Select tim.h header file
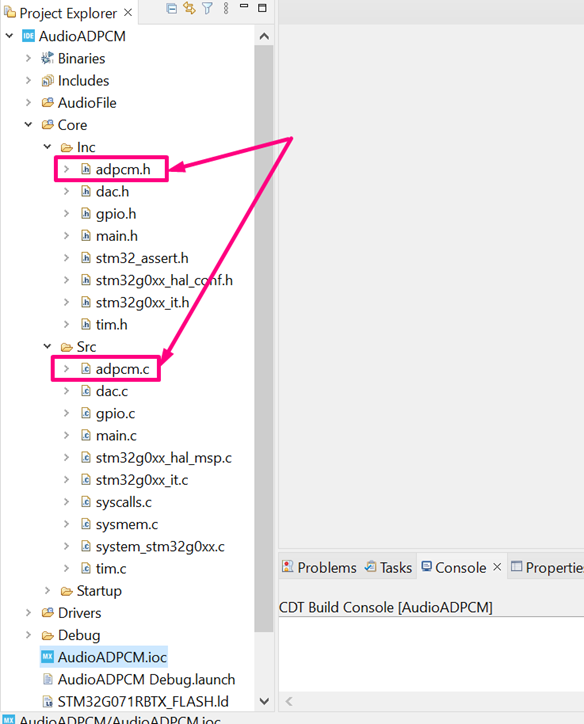Screen dimensions: 584x724 point(112,325)
